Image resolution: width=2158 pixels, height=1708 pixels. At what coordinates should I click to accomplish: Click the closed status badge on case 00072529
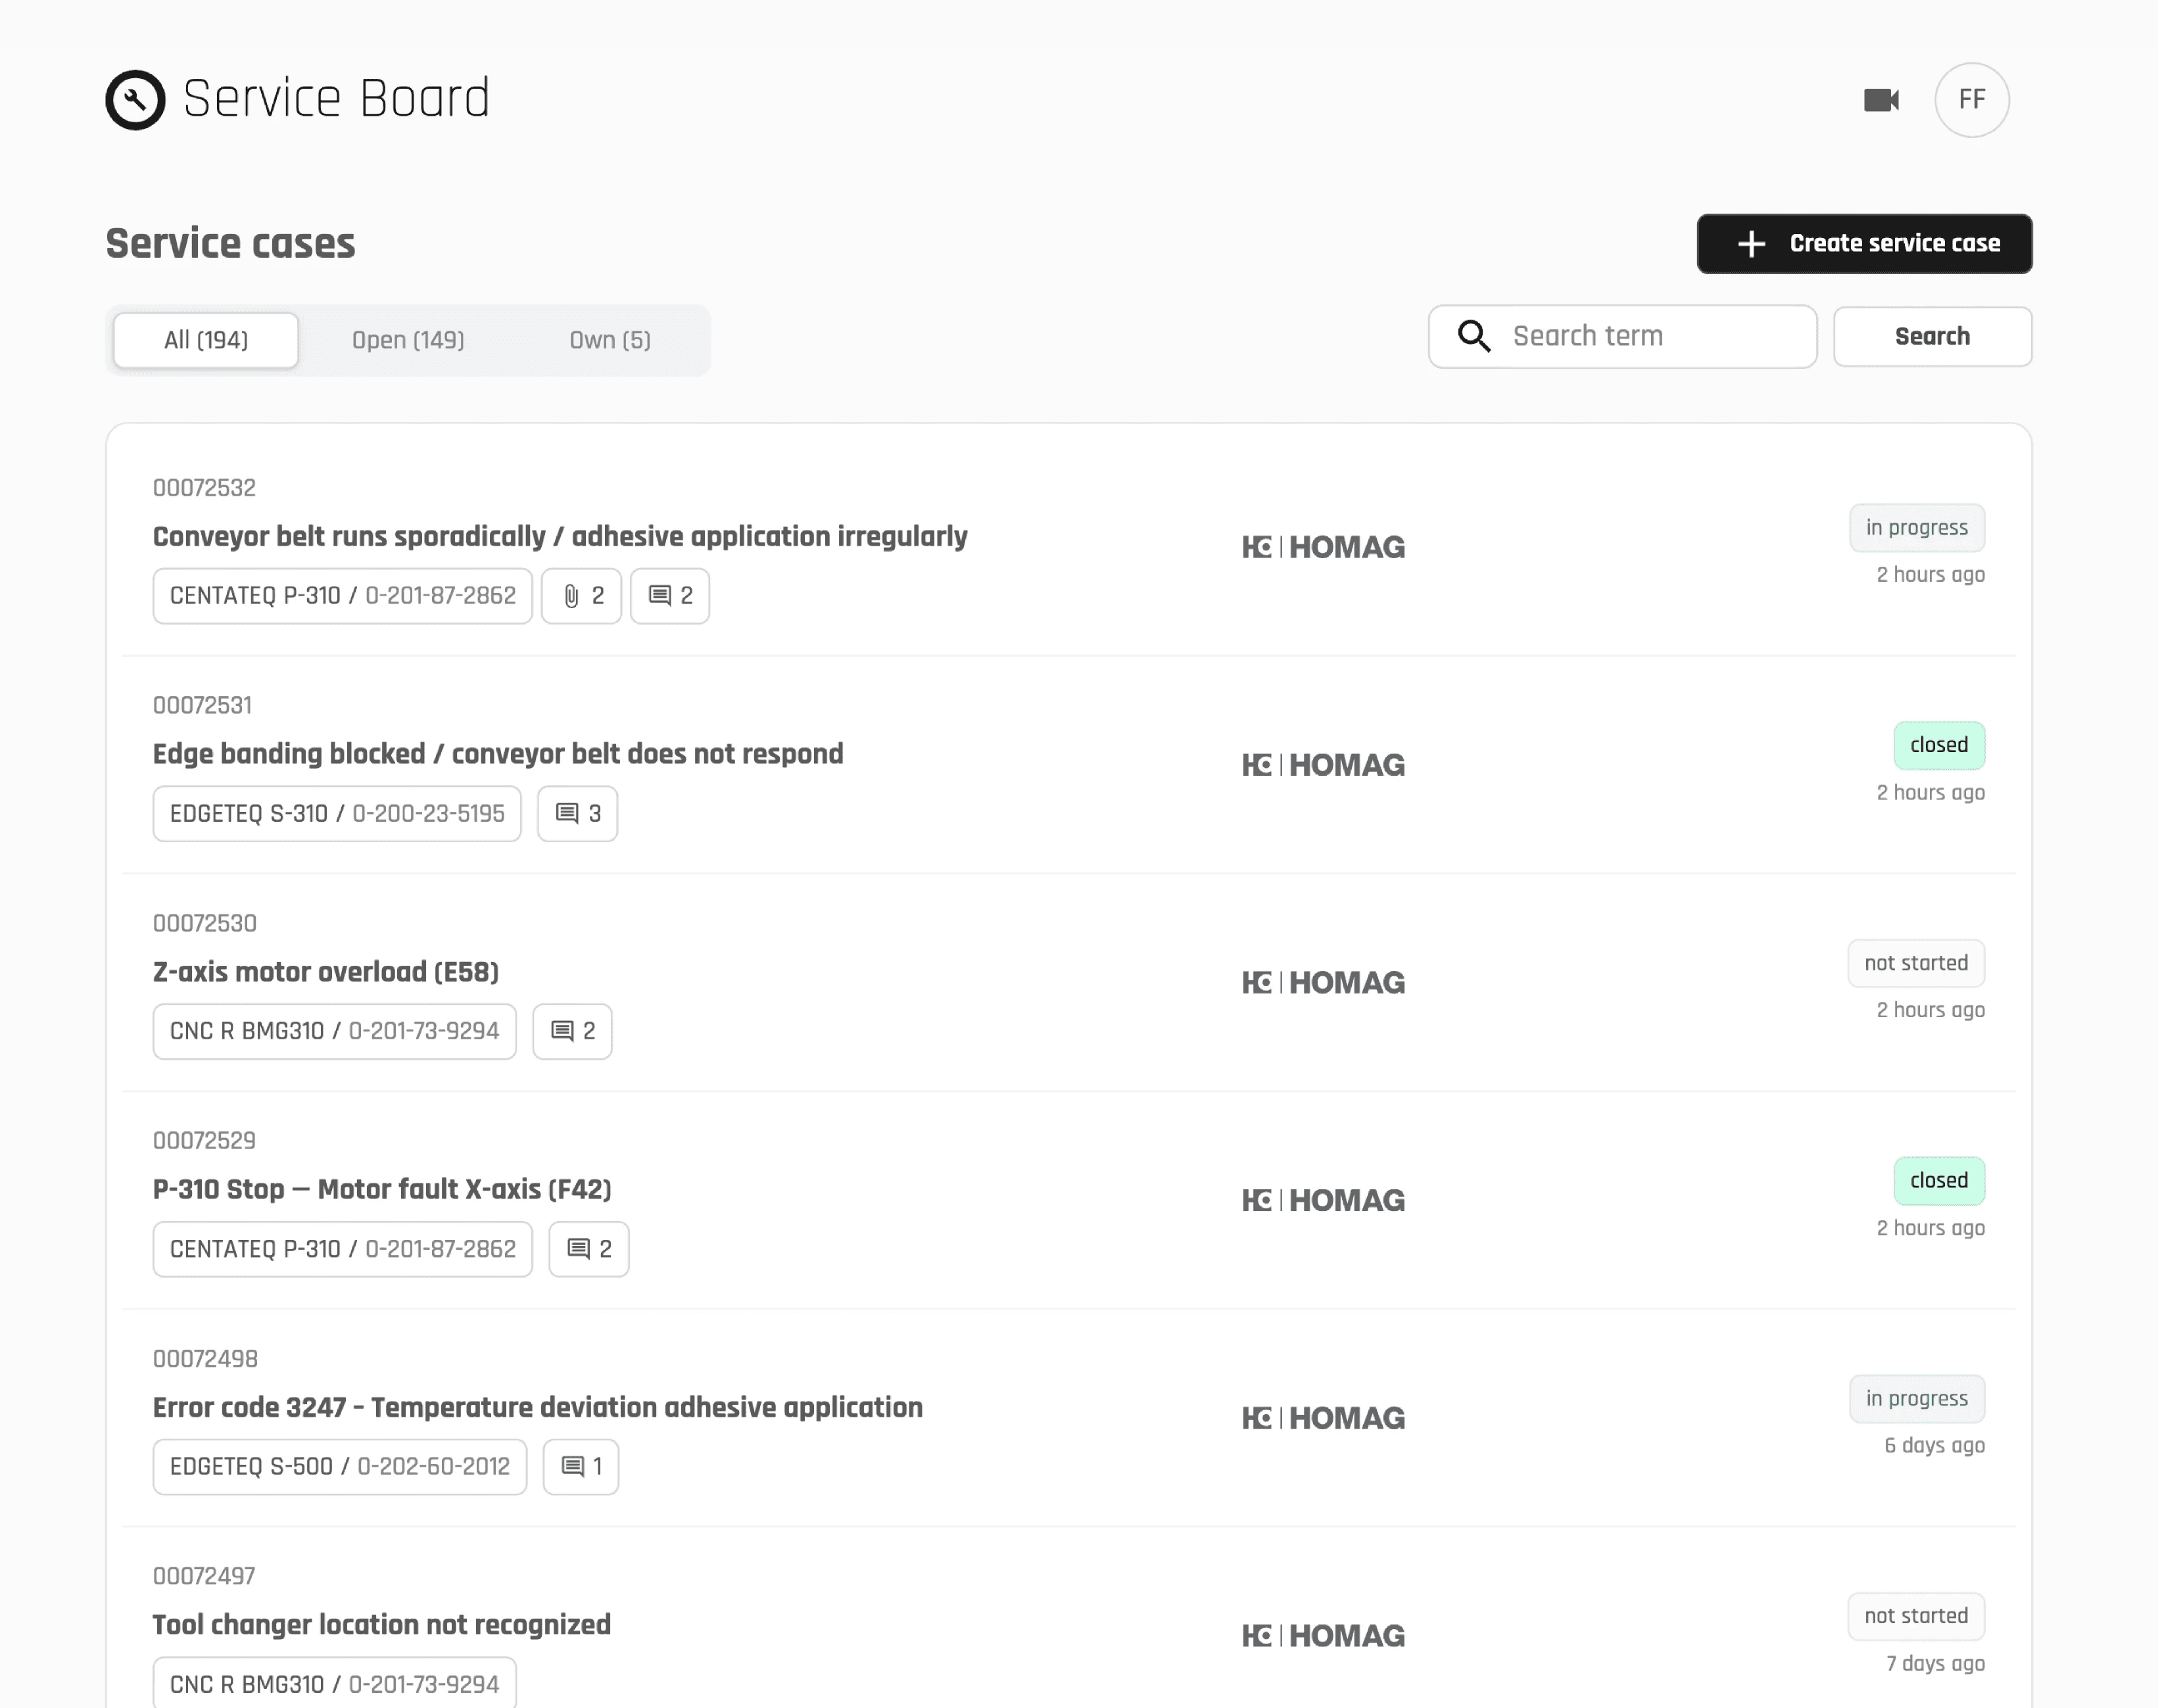(1938, 1180)
